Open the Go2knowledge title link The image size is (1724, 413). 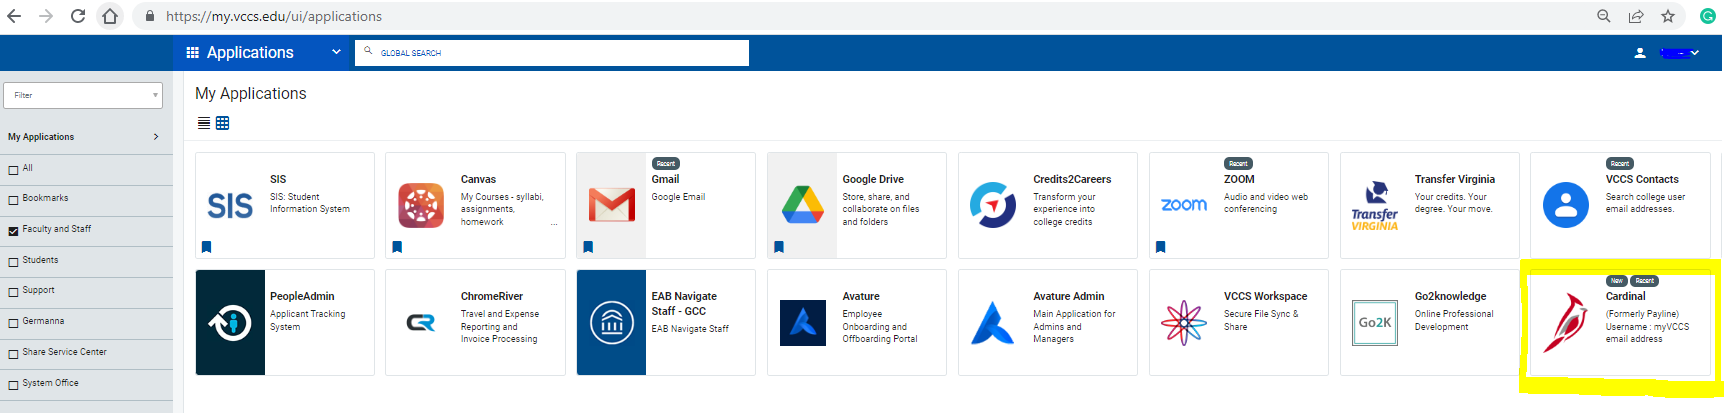[x=1450, y=297]
